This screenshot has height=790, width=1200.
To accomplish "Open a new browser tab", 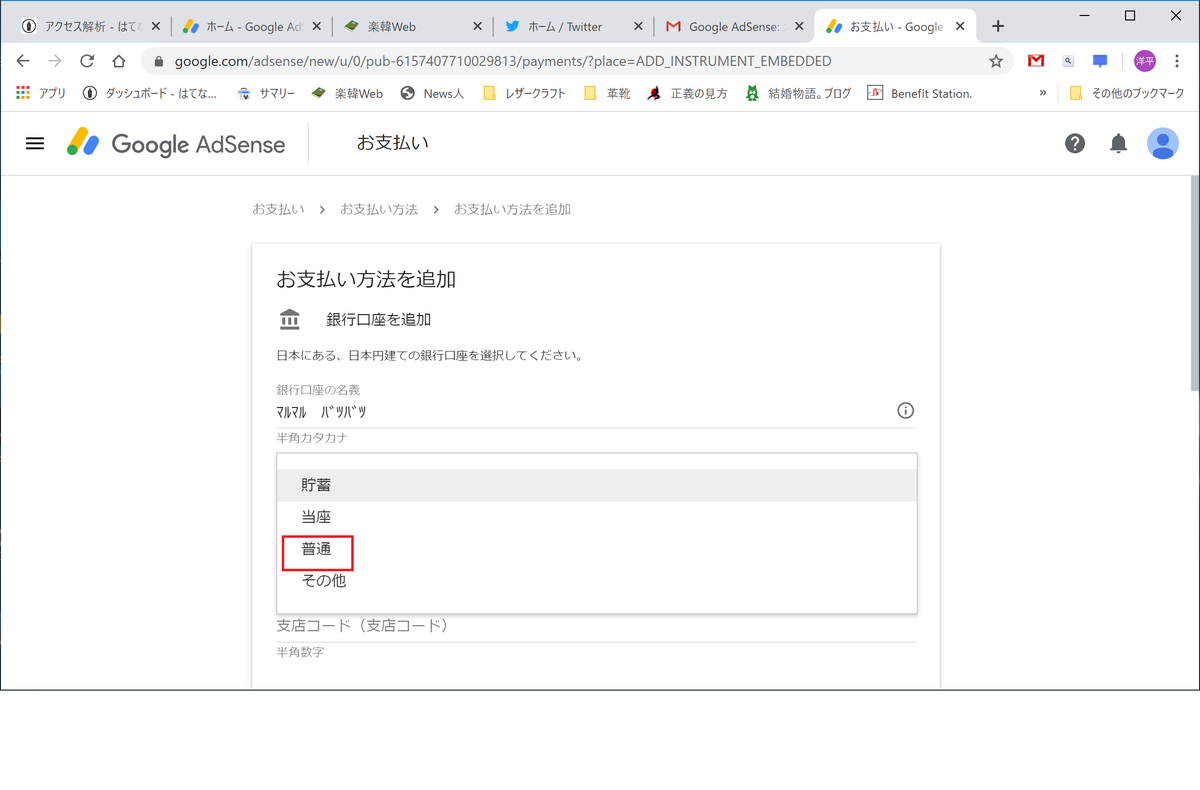I will 998,27.
